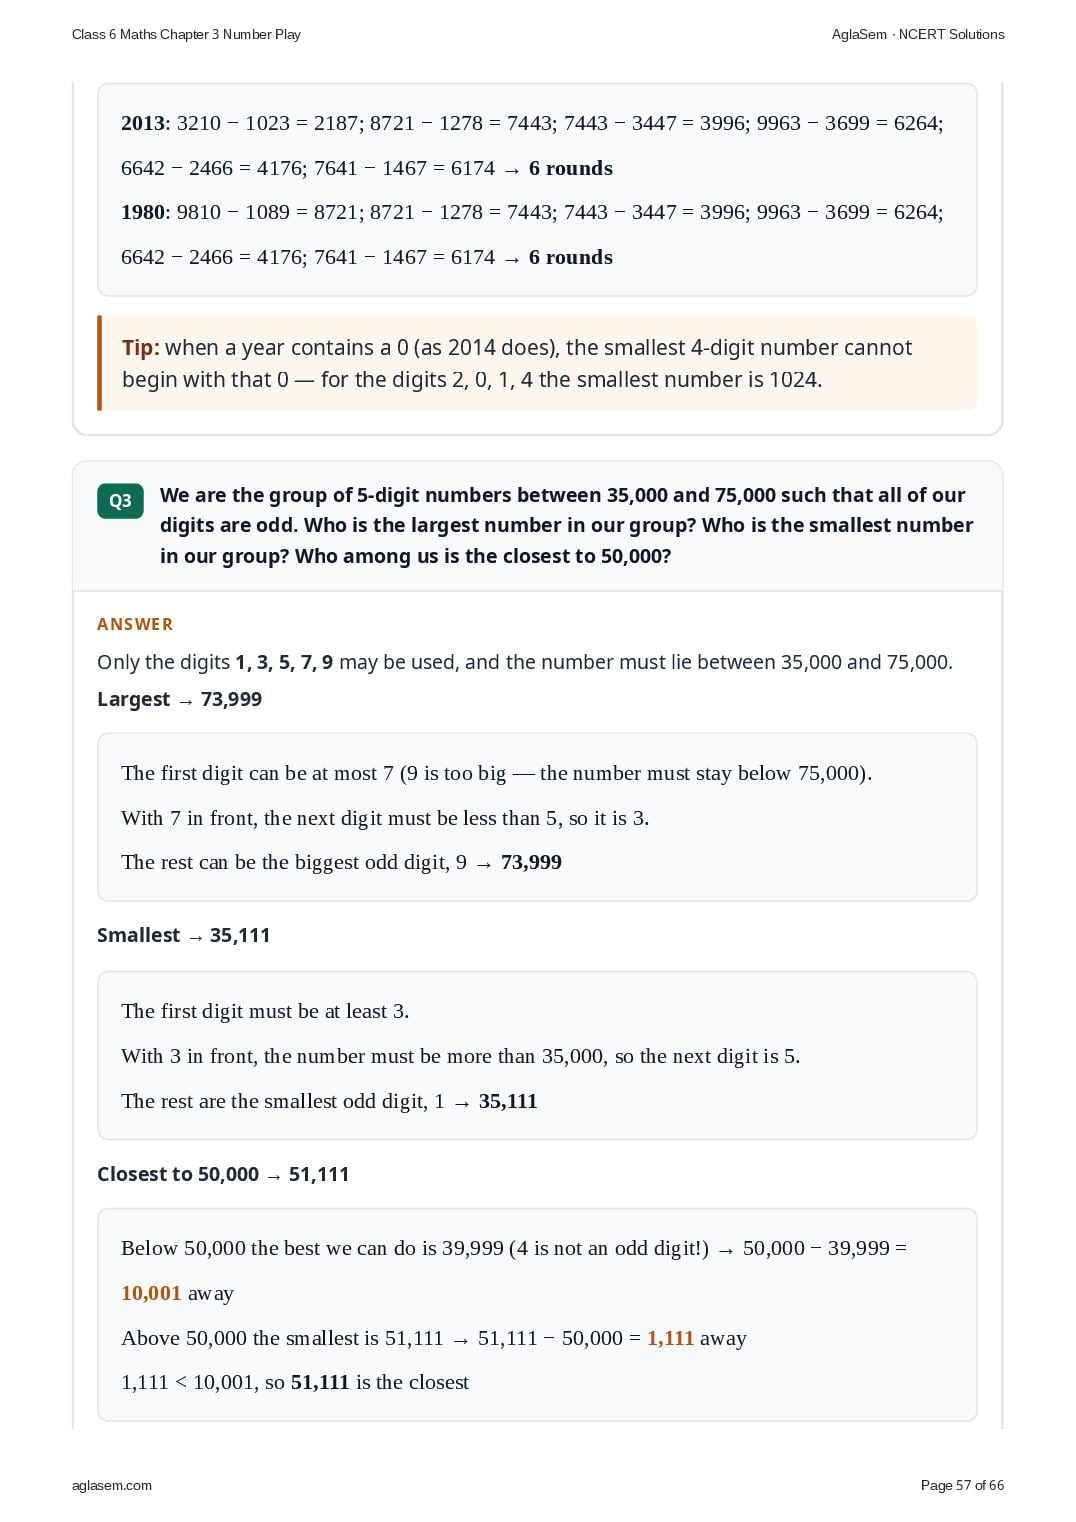Screen dimensions: 1076x1522
Task: Click the bold 2013 year label
Action: (143, 123)
